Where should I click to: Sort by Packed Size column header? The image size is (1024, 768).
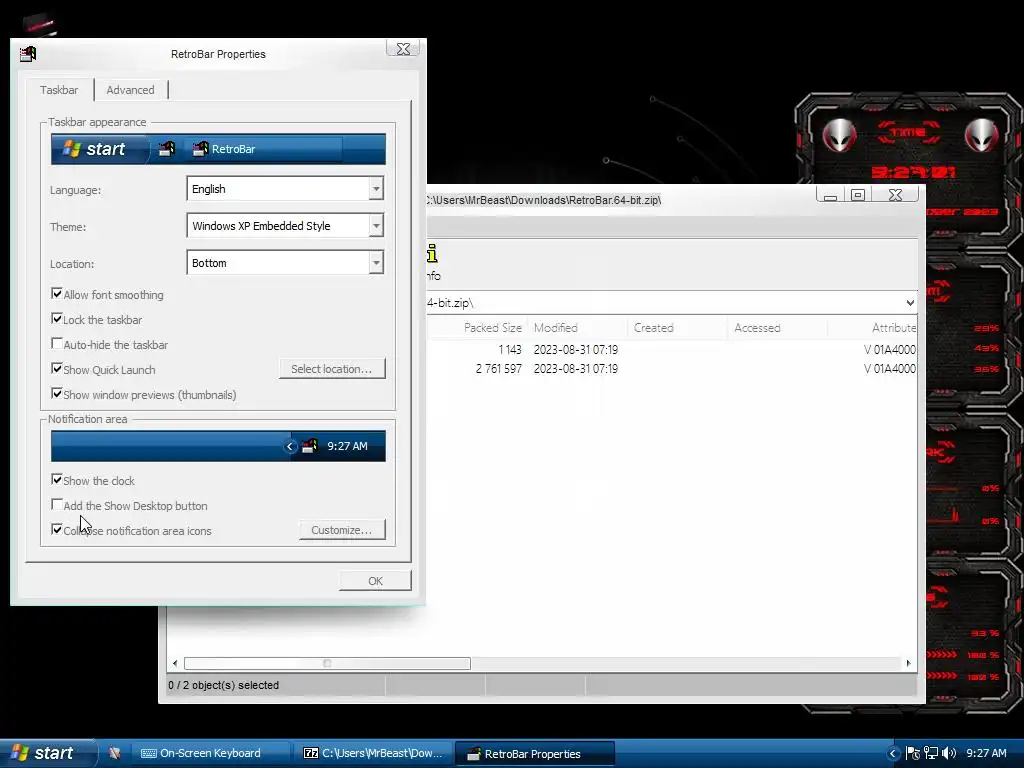point(492,328)
